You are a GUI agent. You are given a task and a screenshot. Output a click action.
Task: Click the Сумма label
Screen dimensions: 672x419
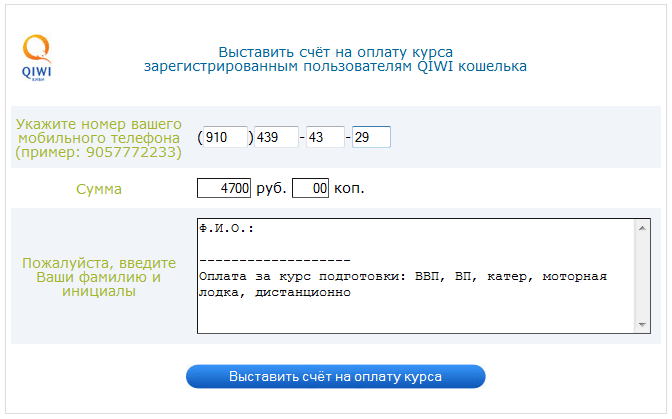click(99, 188)
